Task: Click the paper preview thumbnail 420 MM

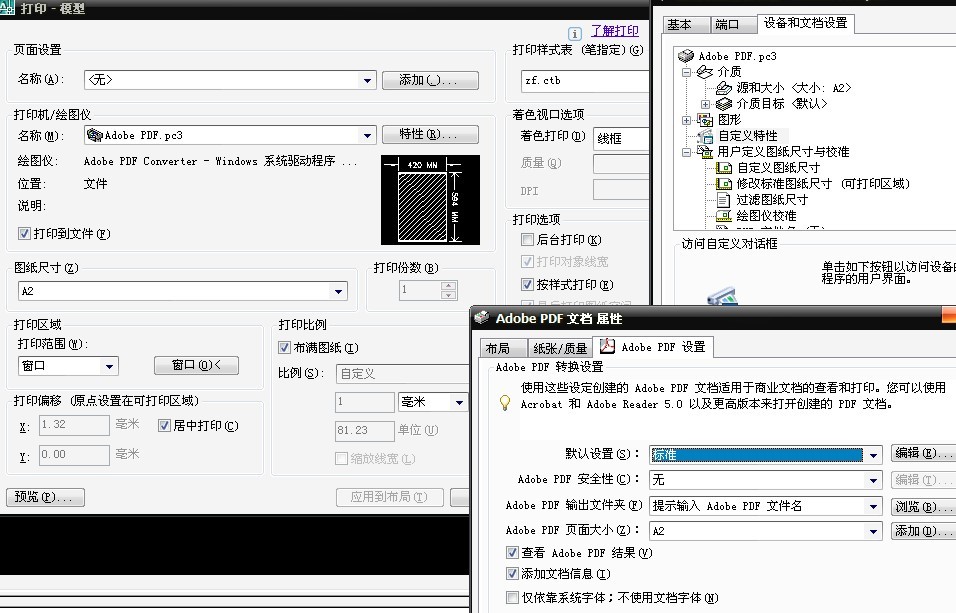Action: pos(430,200)
